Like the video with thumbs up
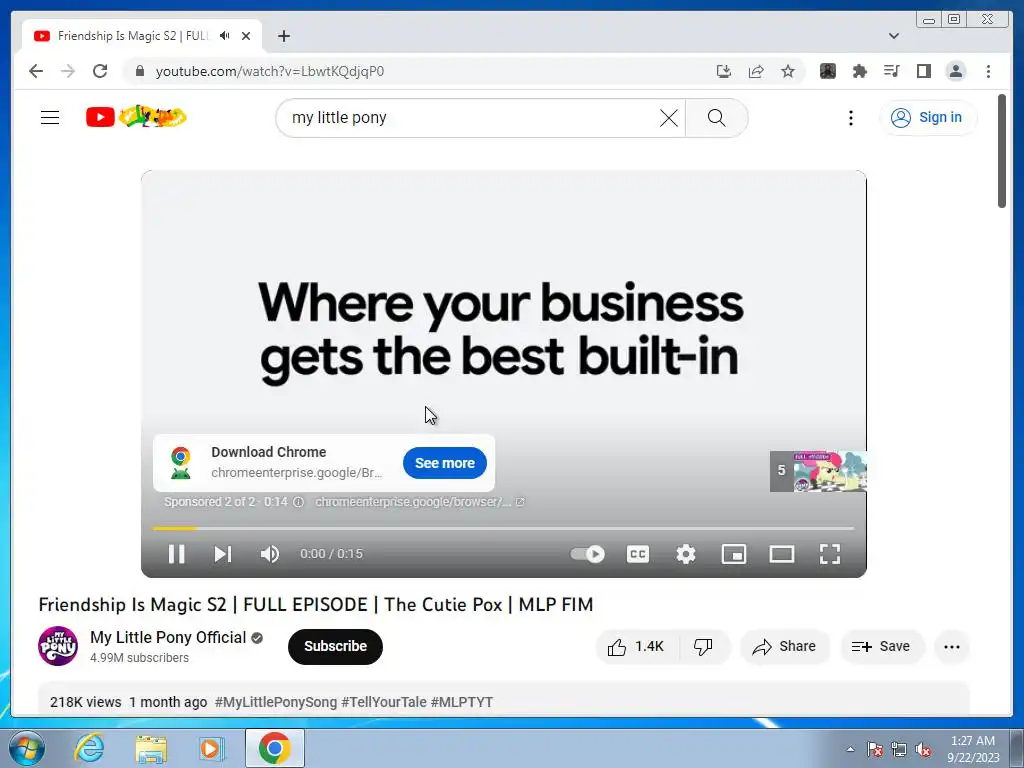1024x768 pixels. tap(636, 647)
